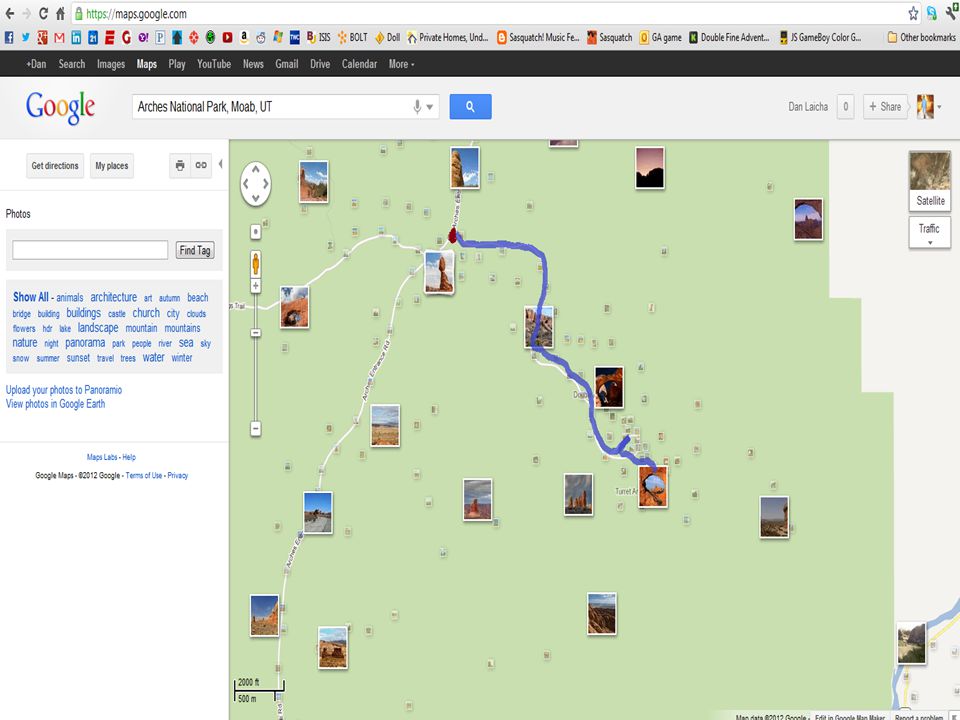Expand the Traffic layers dropdown
This screenshot has width=960, height=720.
click(929, 233)
